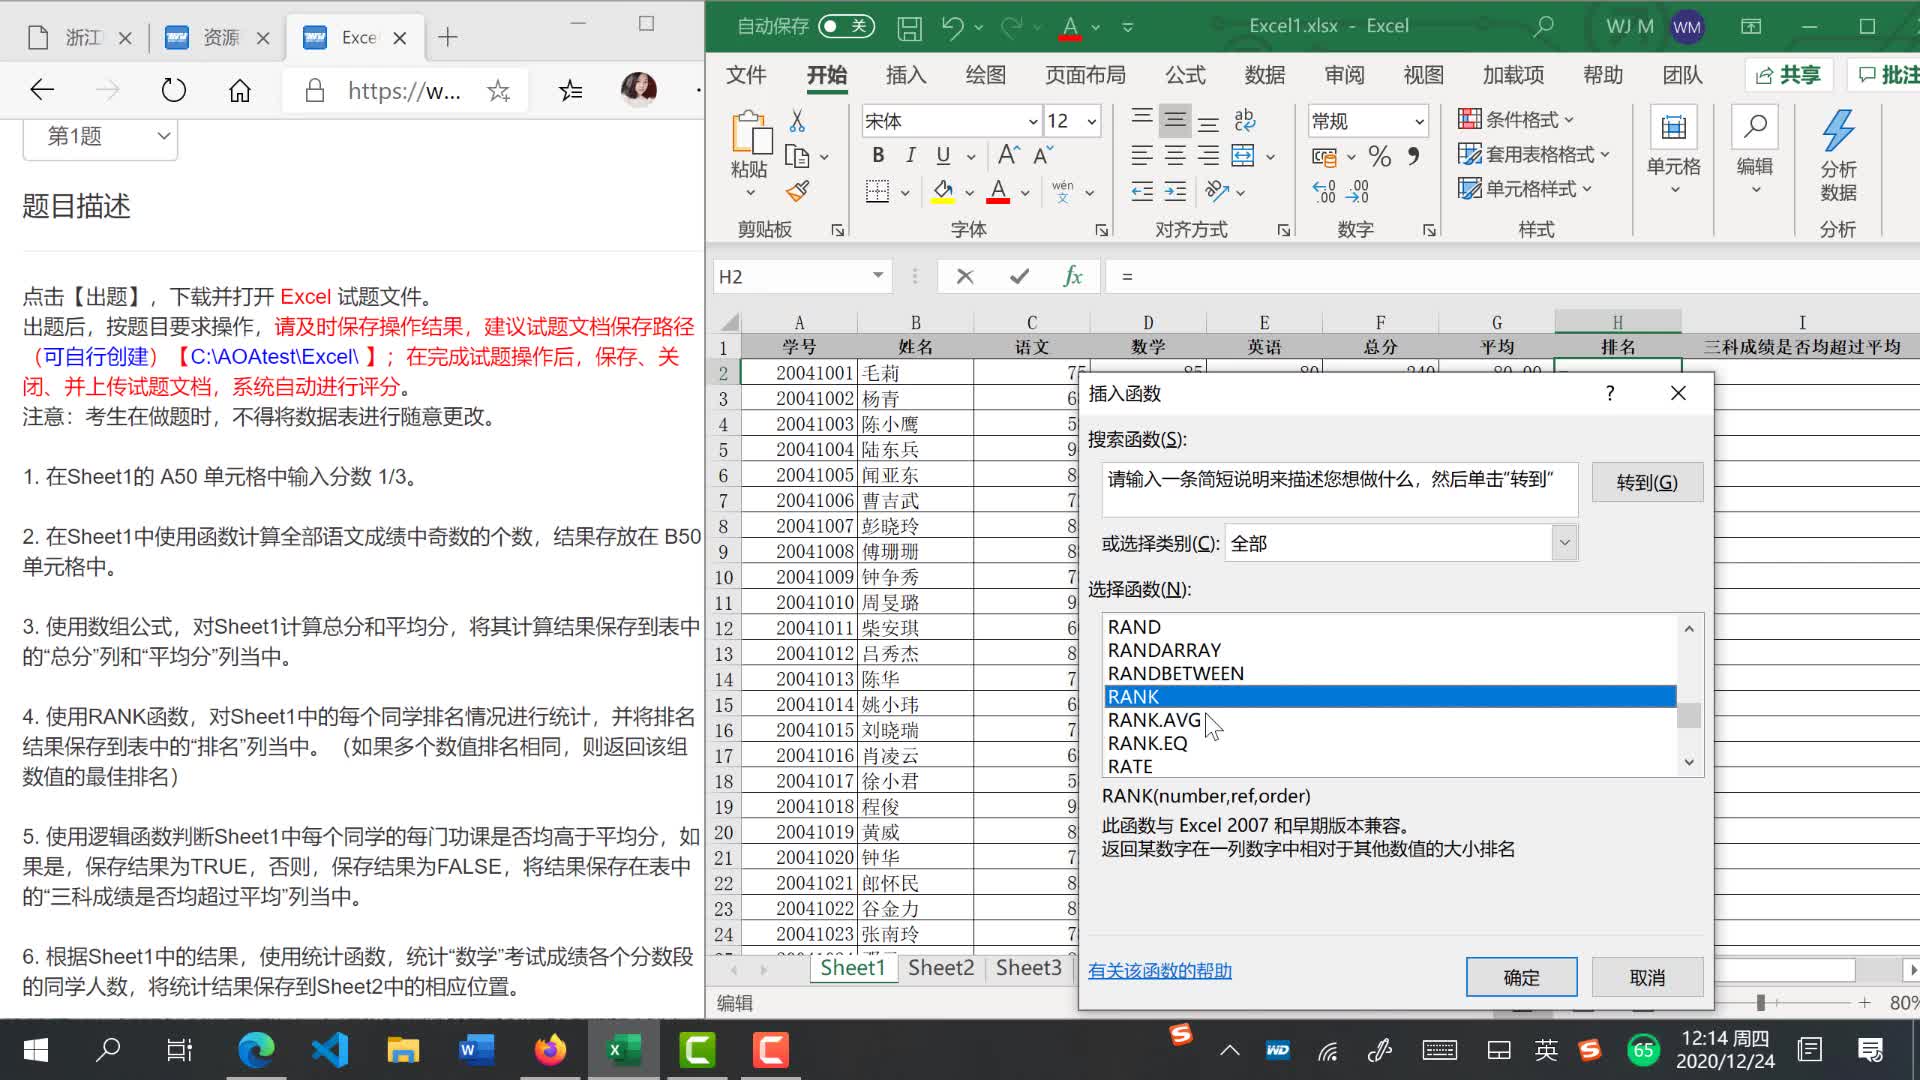
Task: Toggle underline formatting
Action: pyautogui.click(x=942, y=155)
